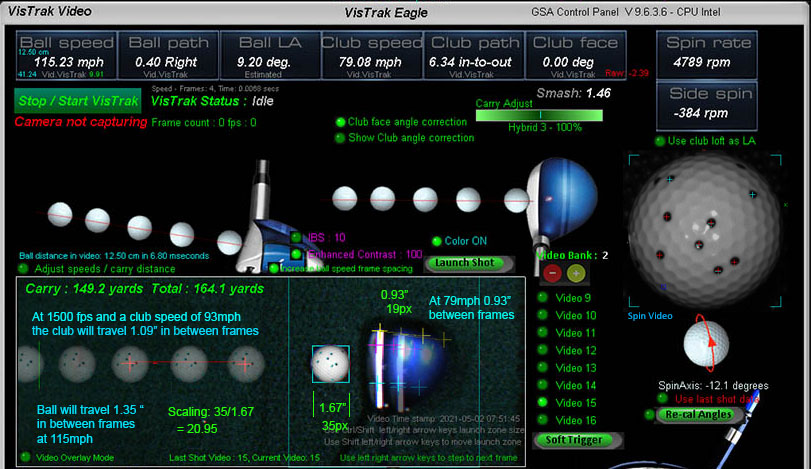Click the Ball speed readout panel
This screenshot has width=811, height=469.
[66, 55]
